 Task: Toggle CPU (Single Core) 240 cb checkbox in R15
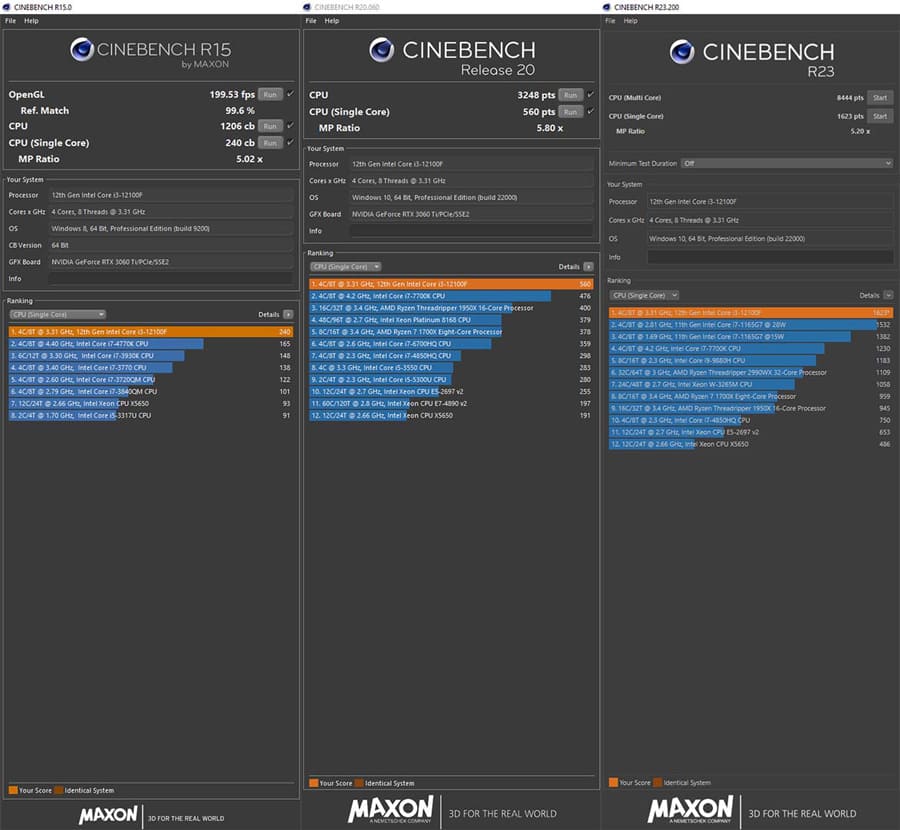[290, 142]
